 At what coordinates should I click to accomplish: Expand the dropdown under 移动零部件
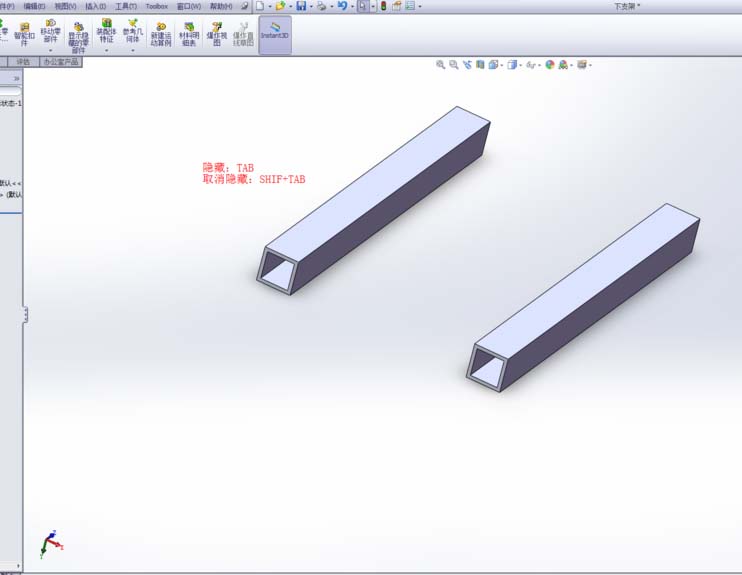51,50
